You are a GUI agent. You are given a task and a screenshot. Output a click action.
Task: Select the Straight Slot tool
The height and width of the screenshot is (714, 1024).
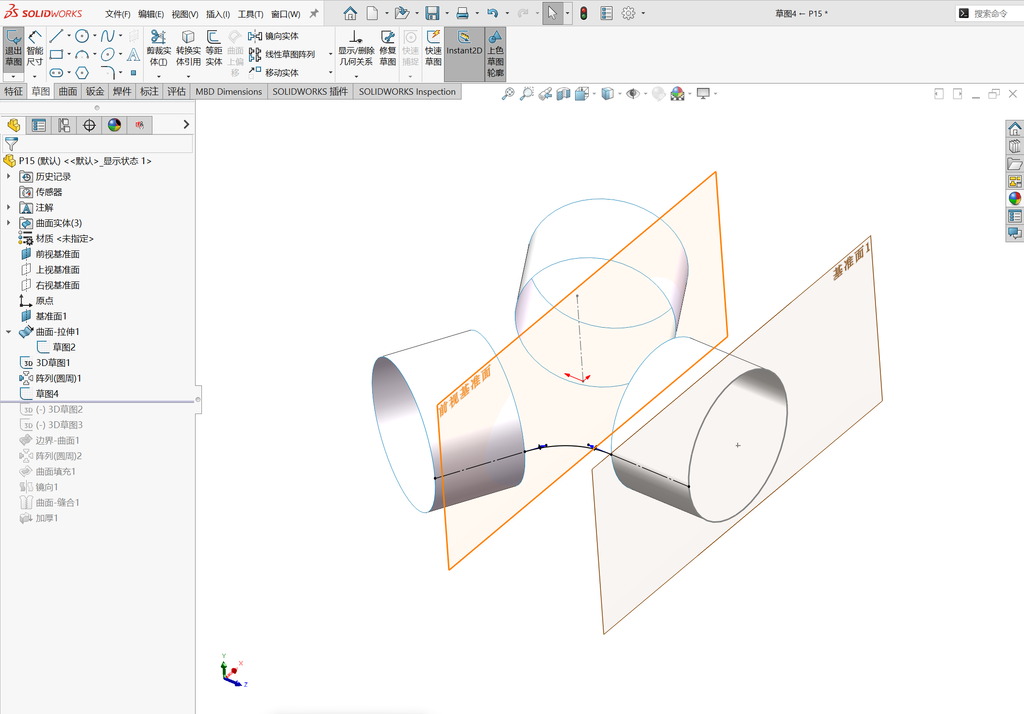(x=56, y=73)
